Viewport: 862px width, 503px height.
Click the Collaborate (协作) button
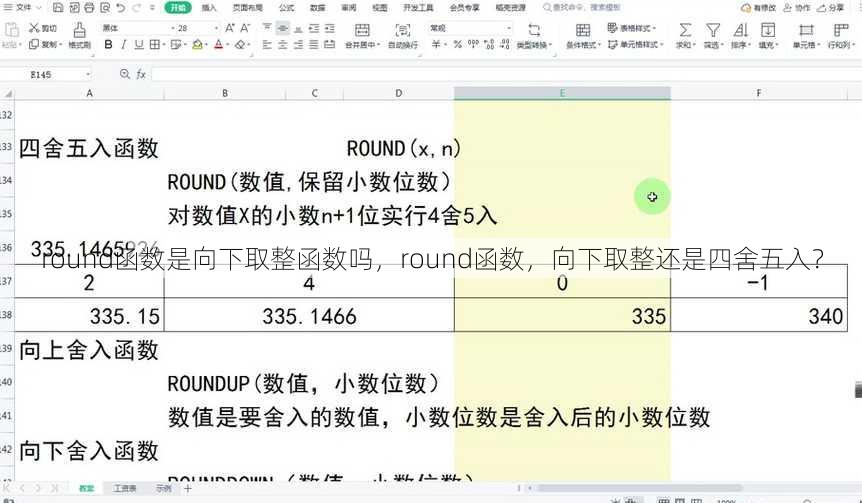pyautogui.click(x=797, y=8)
